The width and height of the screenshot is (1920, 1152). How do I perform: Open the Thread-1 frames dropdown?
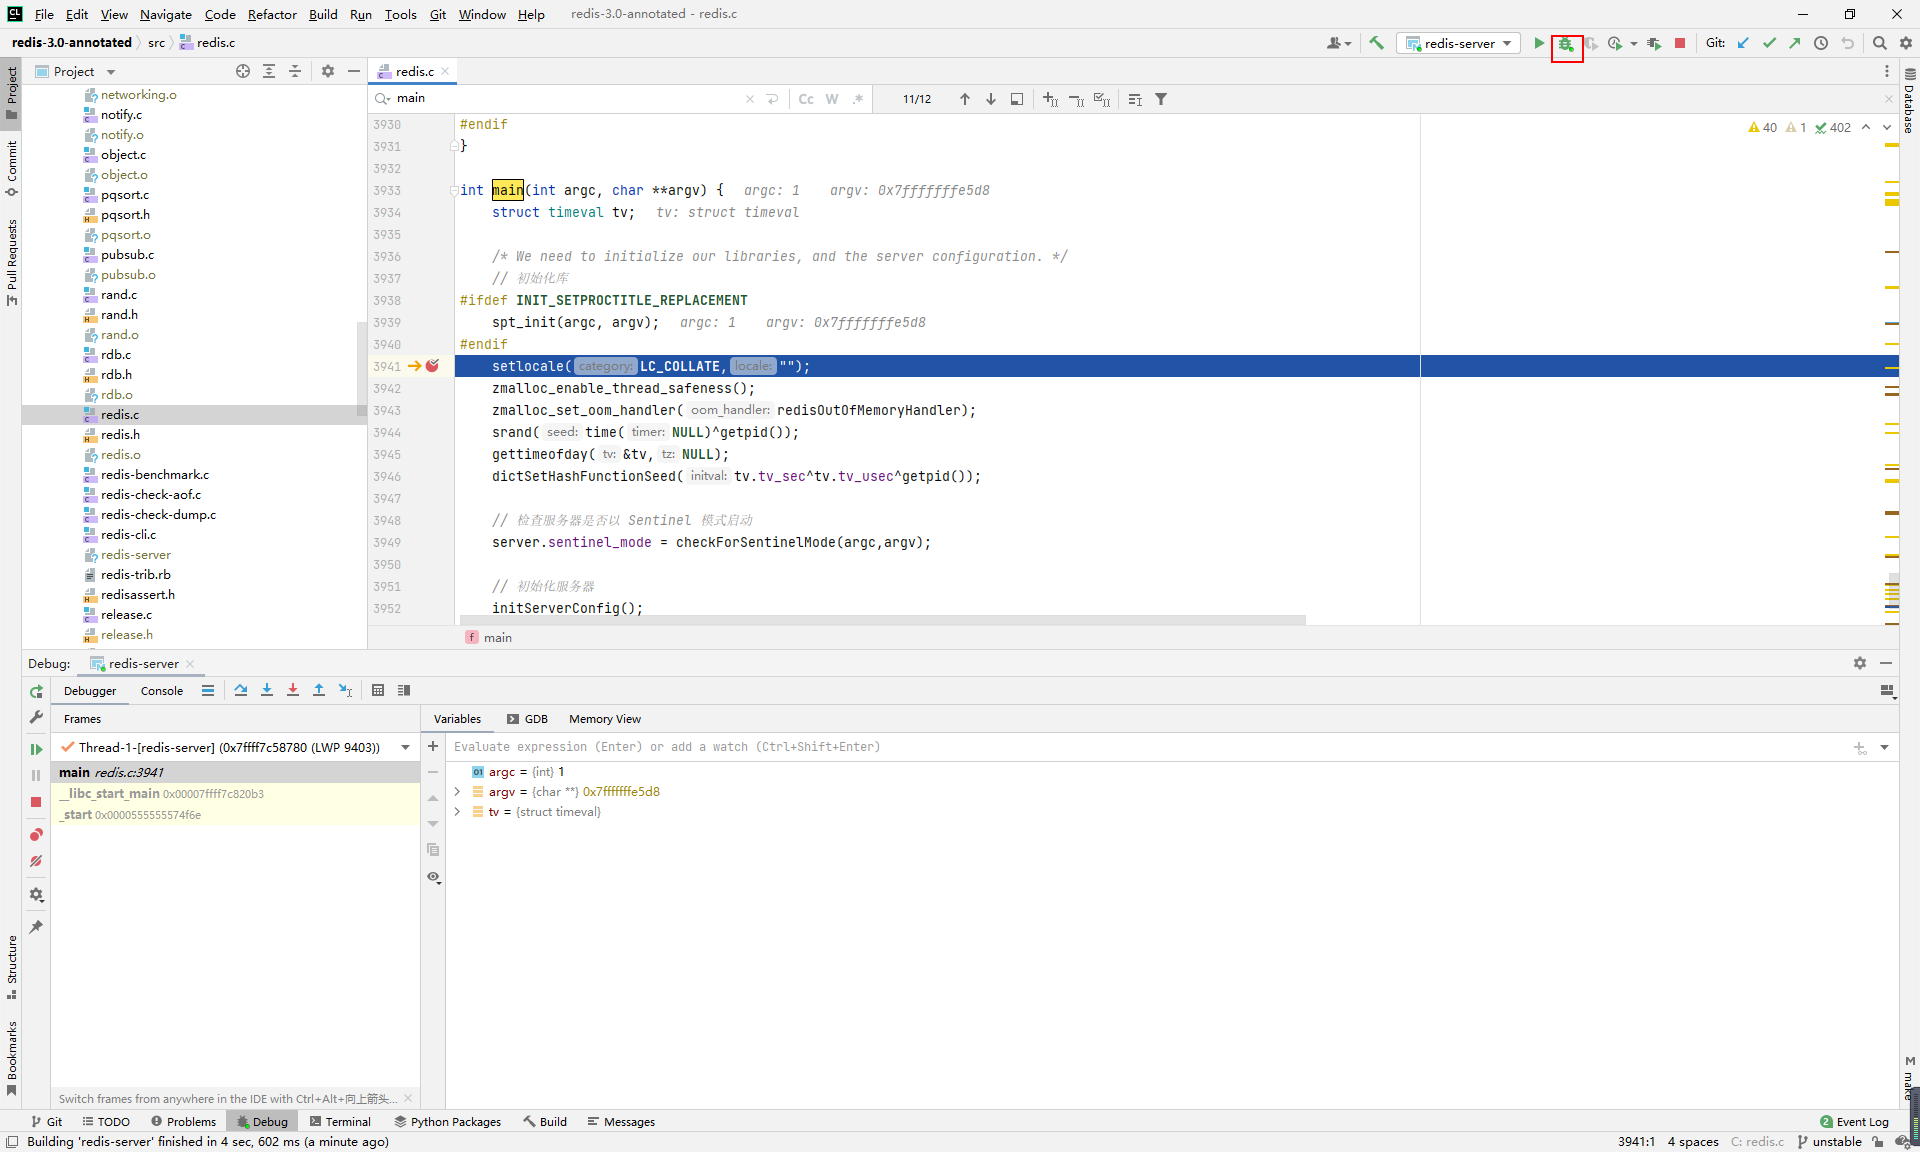point(405,747)
